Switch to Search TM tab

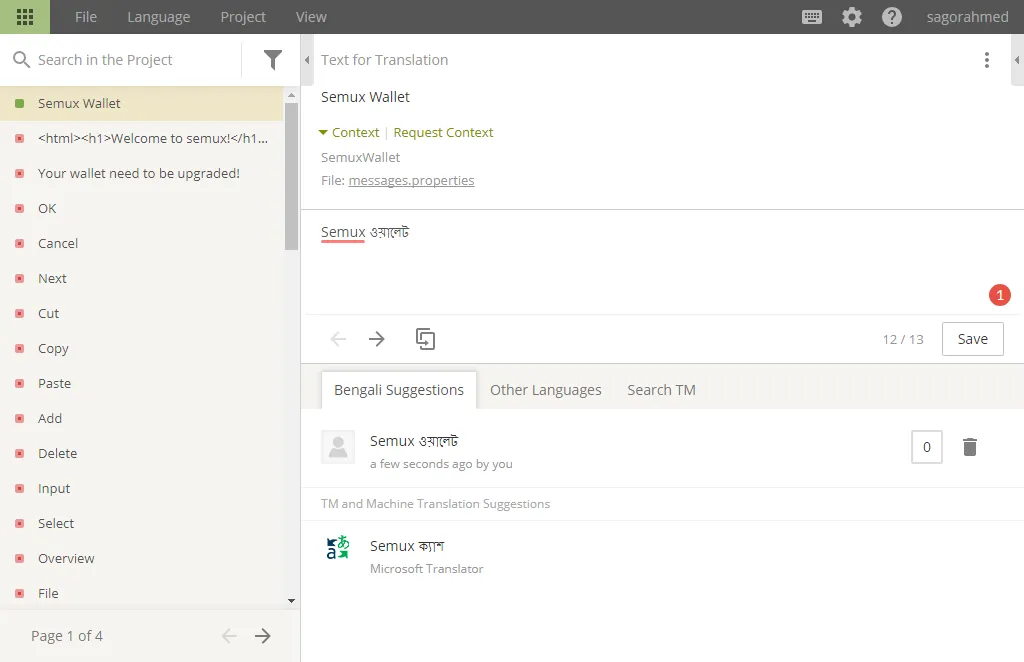(661, 390)
